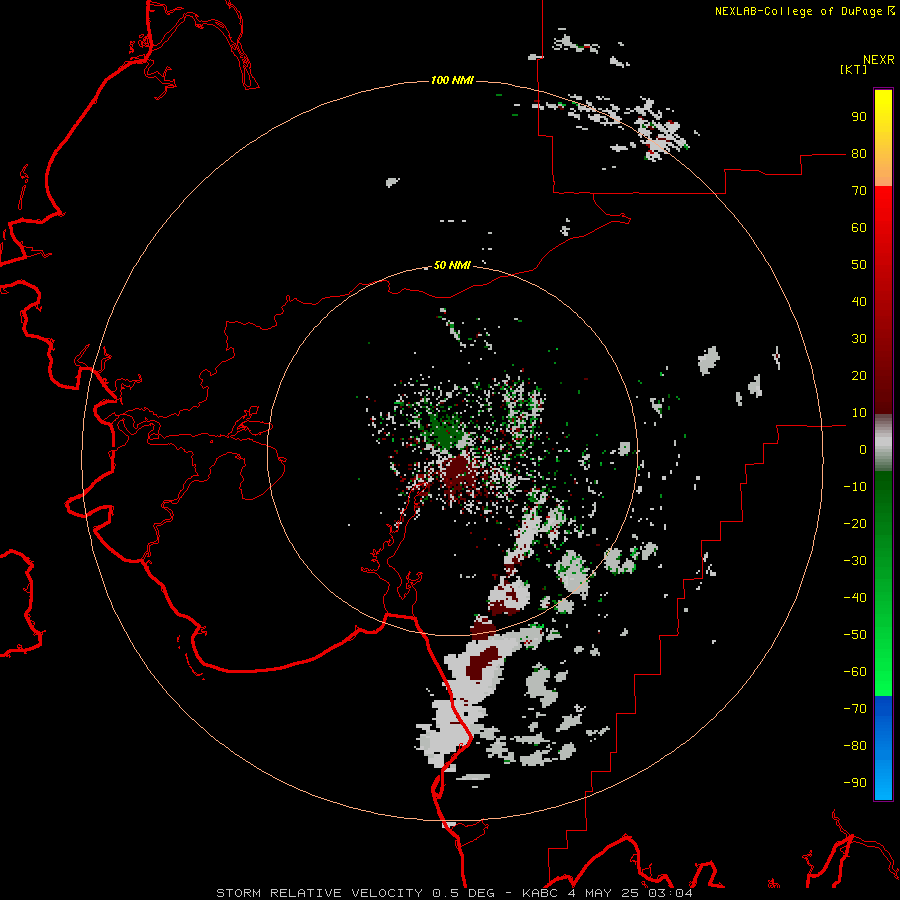Pick the gray zero-velocity segment of the color bar
Image resolution: width=900 pixels, height=900 pixels.
click(883, 443)
